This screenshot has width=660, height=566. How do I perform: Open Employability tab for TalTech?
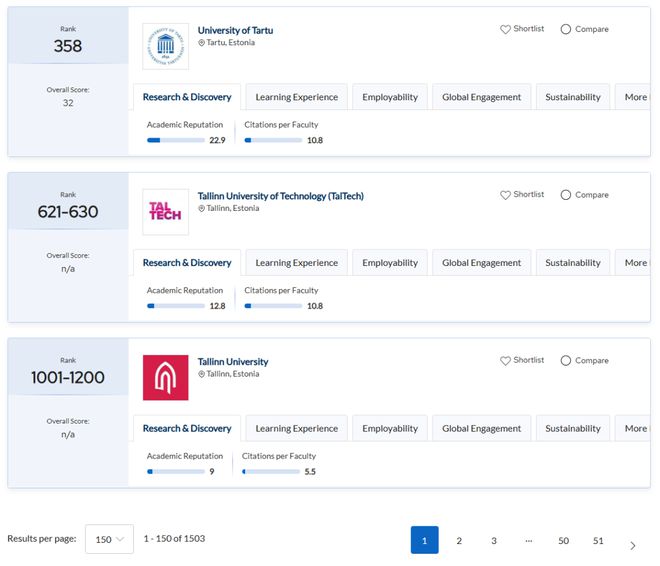coord(390,263)
